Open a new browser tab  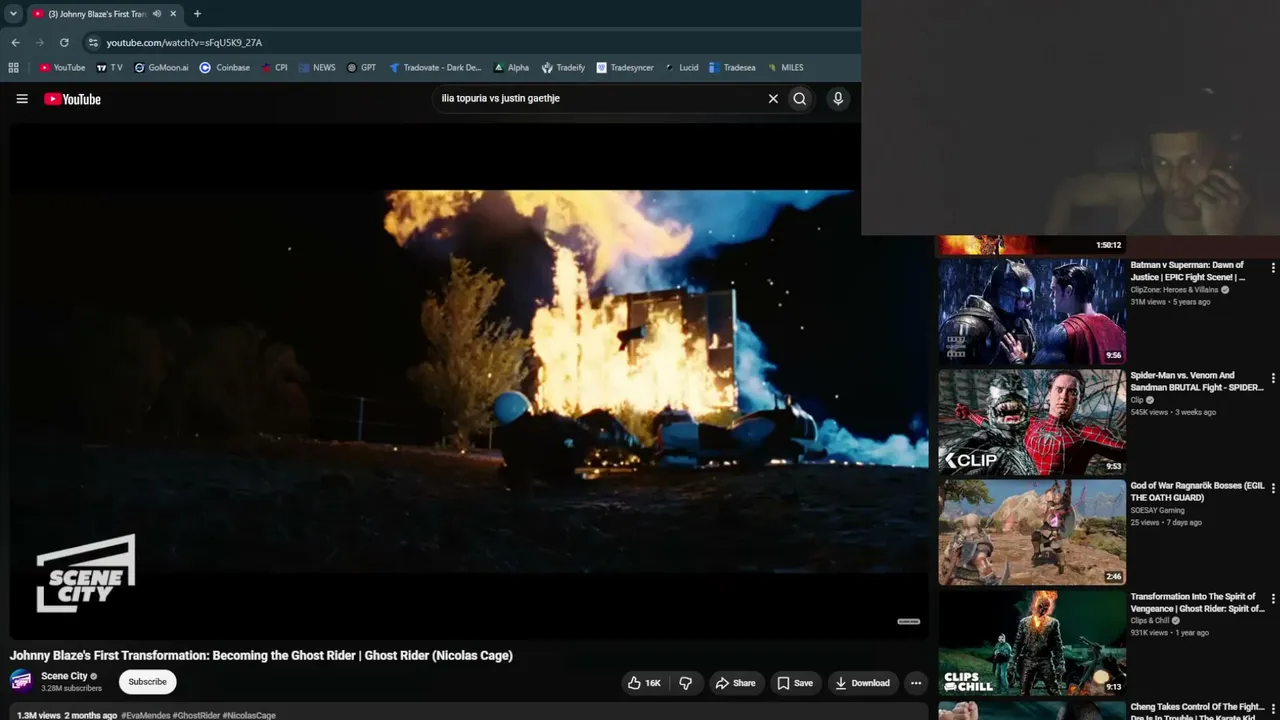pyautogui.click(x=197, y=14)
